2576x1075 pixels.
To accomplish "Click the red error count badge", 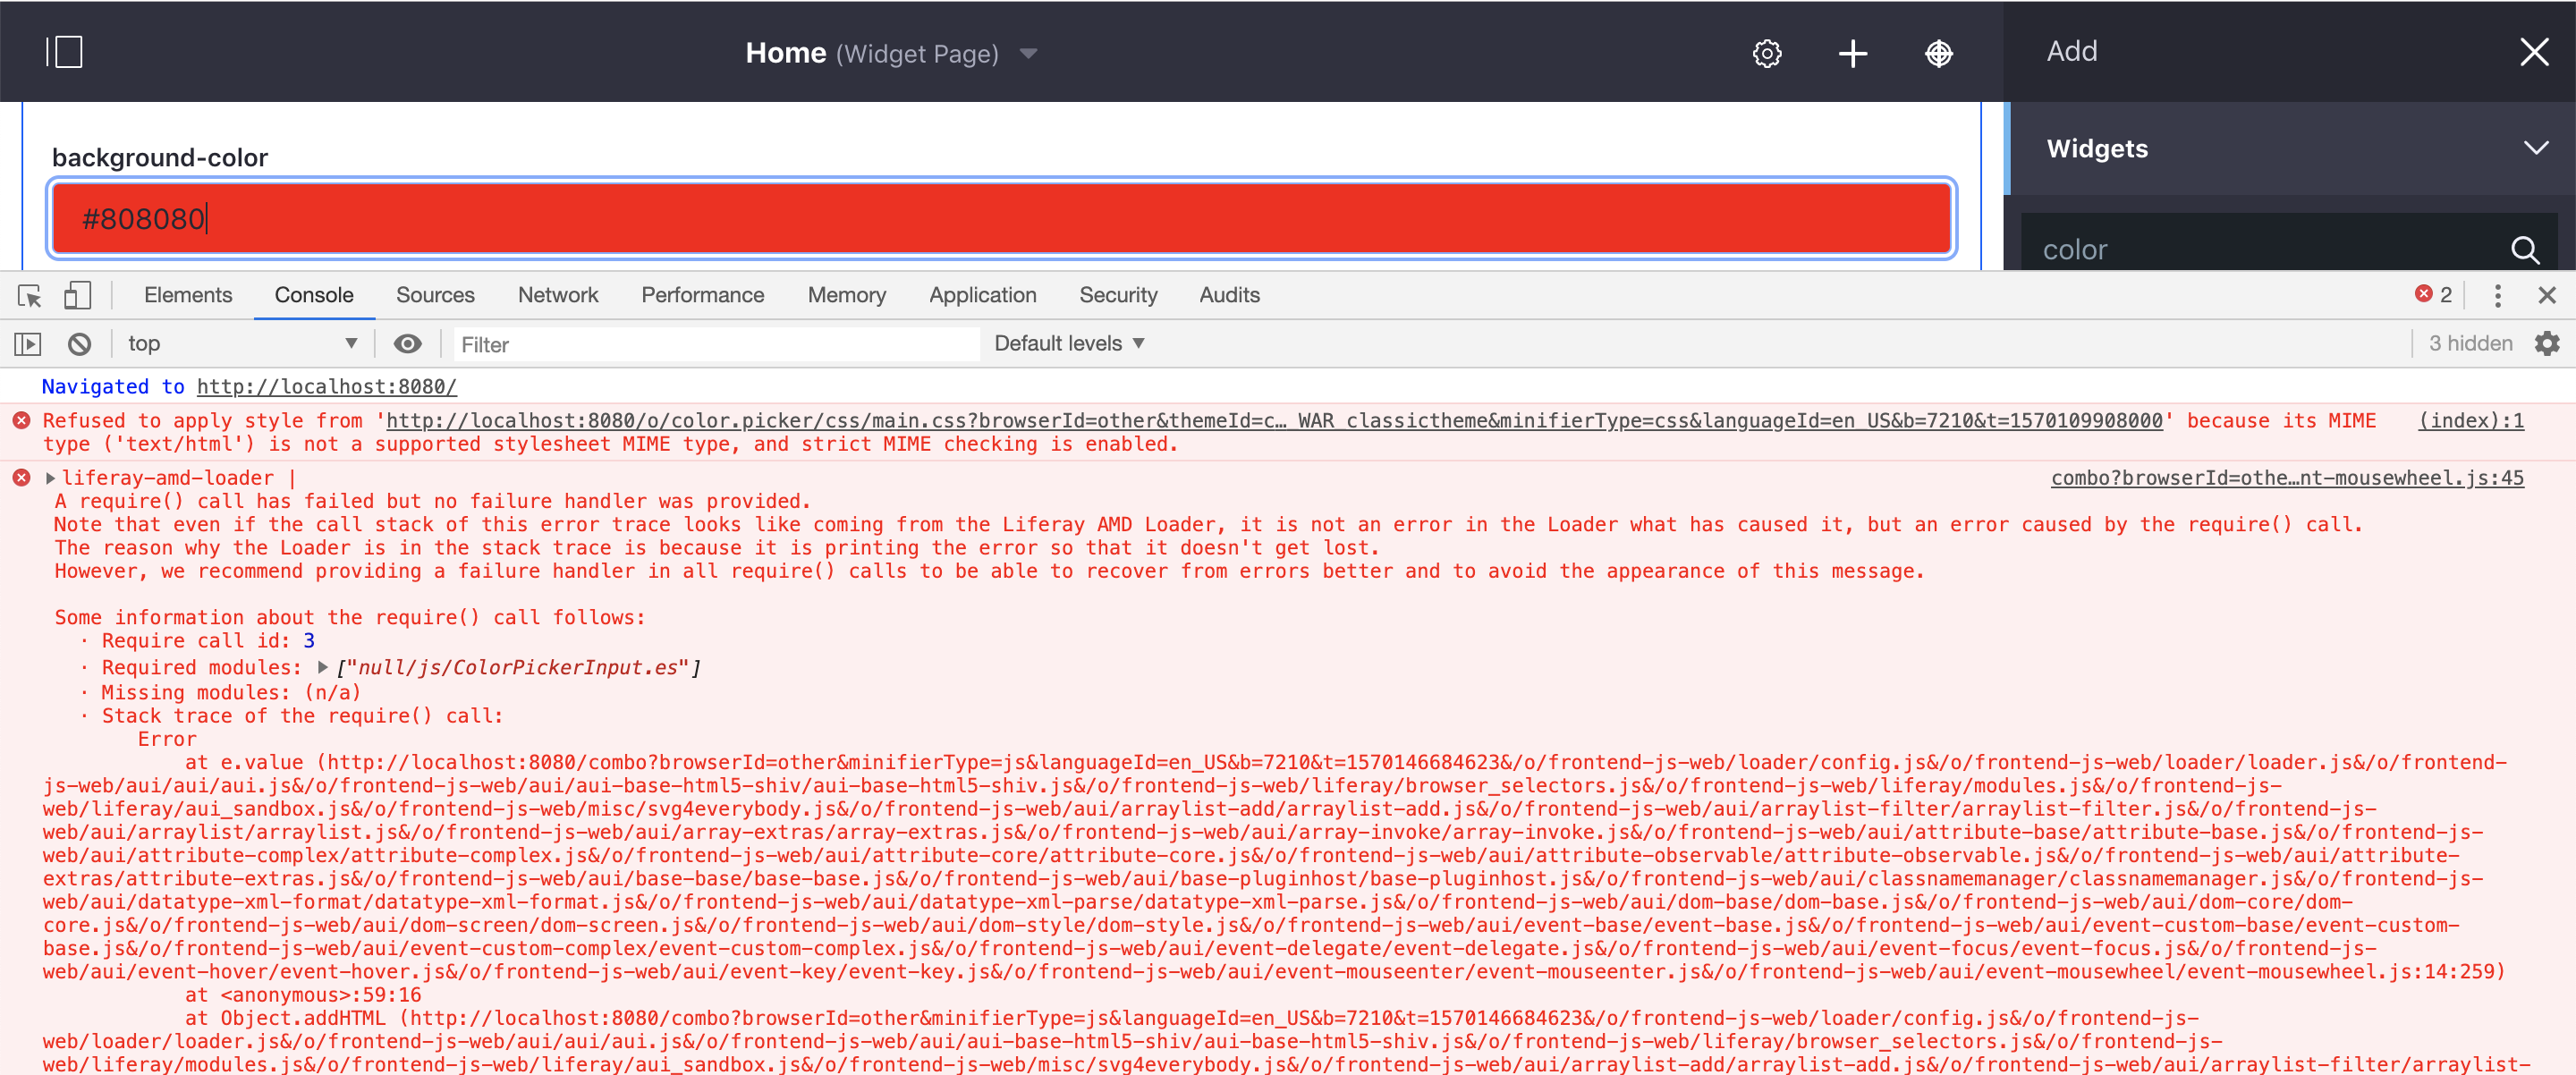I will tap(2433, 295).
